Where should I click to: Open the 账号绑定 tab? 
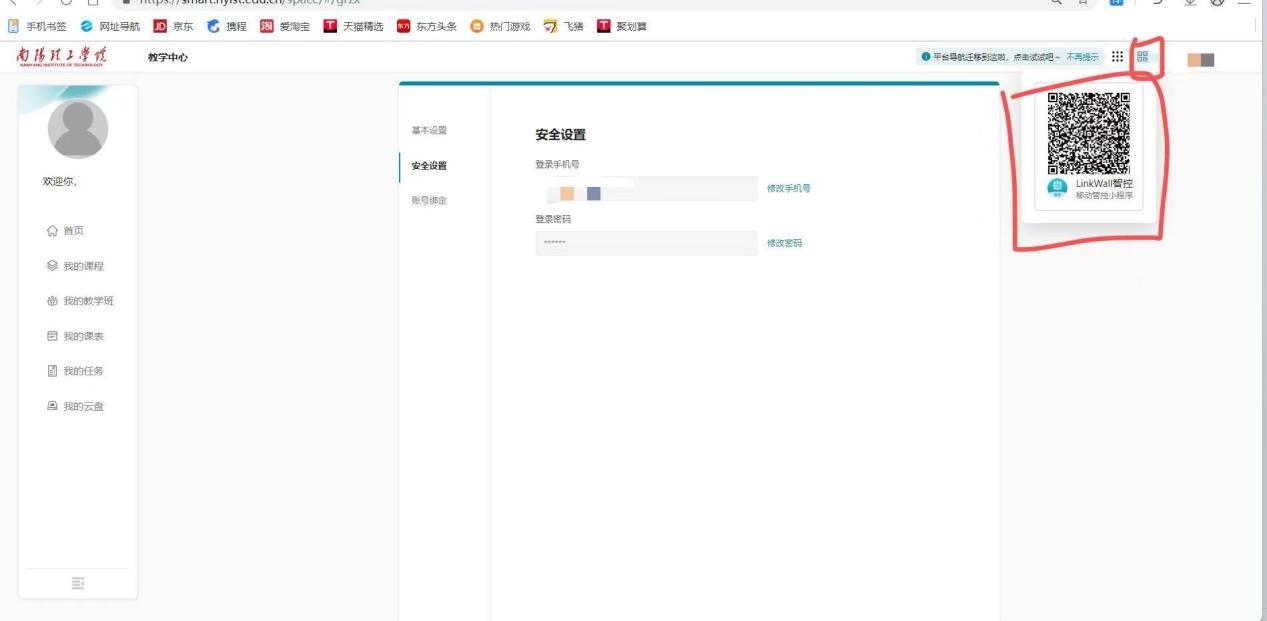click(x=430, y=201)
